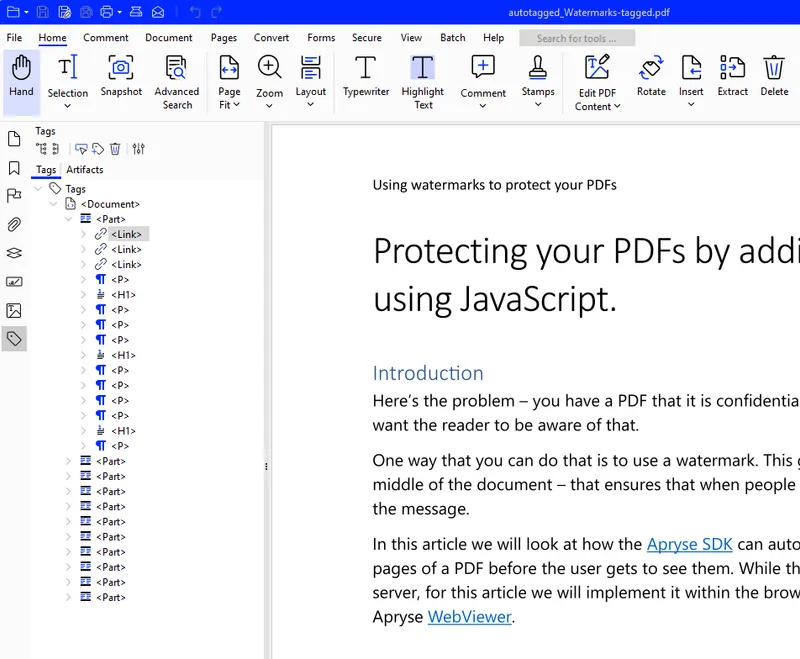Activate the Snapshot tool
This screenshot has width=800, height=659.
pyautogui.click(x=121, y=77)
